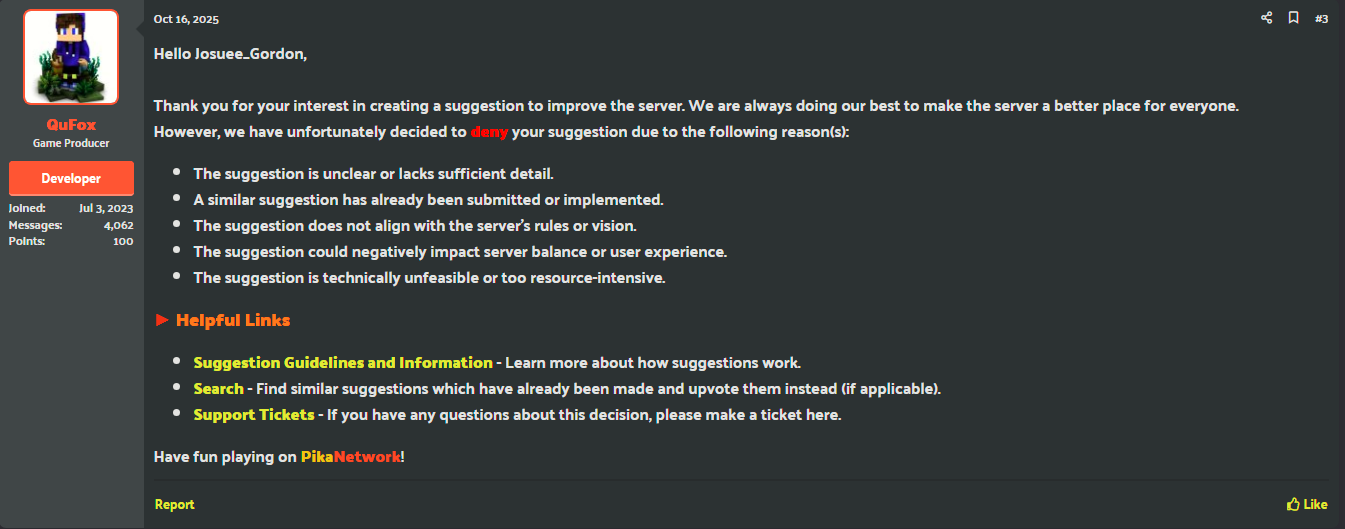The width and height of the screenshot is (1345, 529).
Task: Open the QuFox username profile link
Action: click(70, 125)
